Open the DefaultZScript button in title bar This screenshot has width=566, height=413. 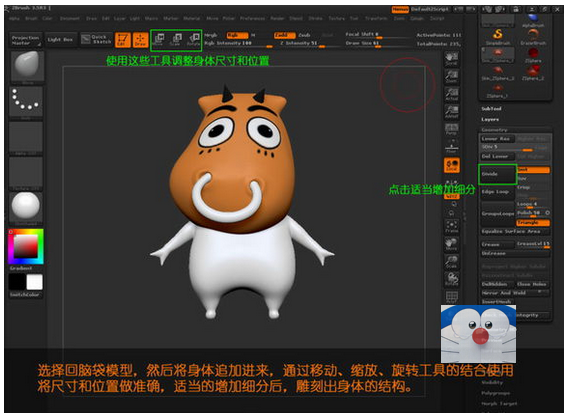[430, 9]
